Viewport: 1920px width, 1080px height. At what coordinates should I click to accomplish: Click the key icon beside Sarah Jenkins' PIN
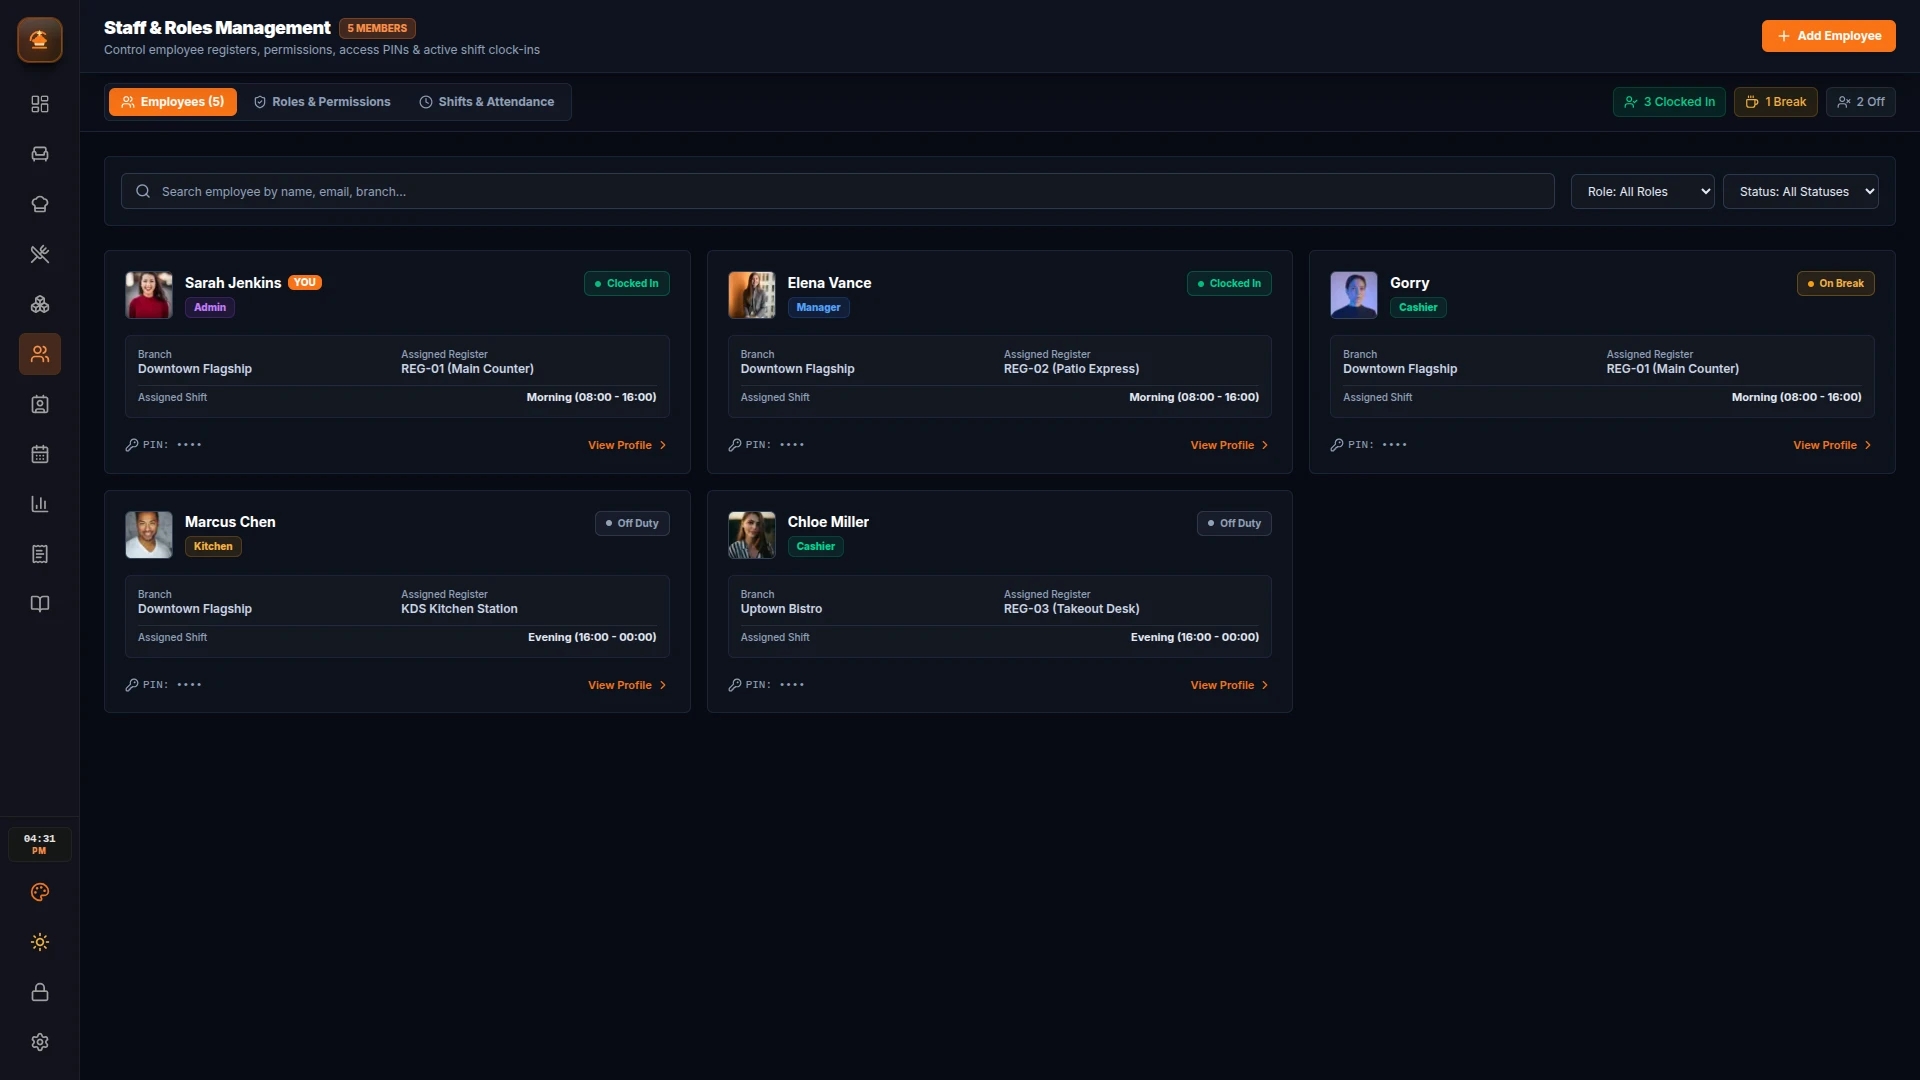pos(132,445)
